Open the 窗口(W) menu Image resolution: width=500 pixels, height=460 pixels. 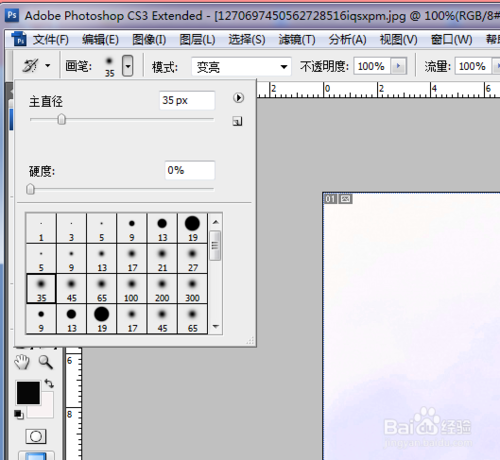click(451, 40)
